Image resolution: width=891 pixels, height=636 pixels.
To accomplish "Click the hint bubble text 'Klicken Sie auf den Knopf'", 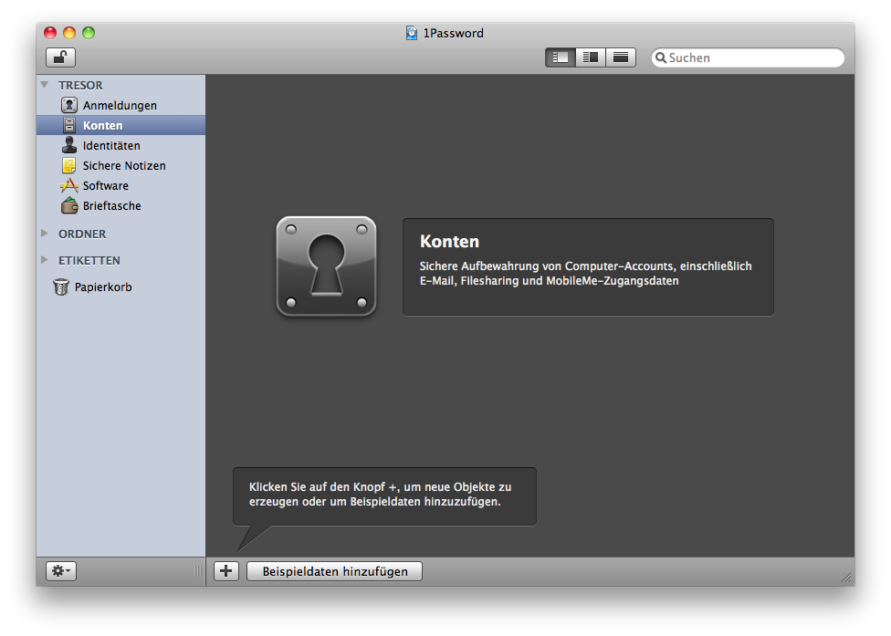I will pyautogui.click(x=380, y=494).
